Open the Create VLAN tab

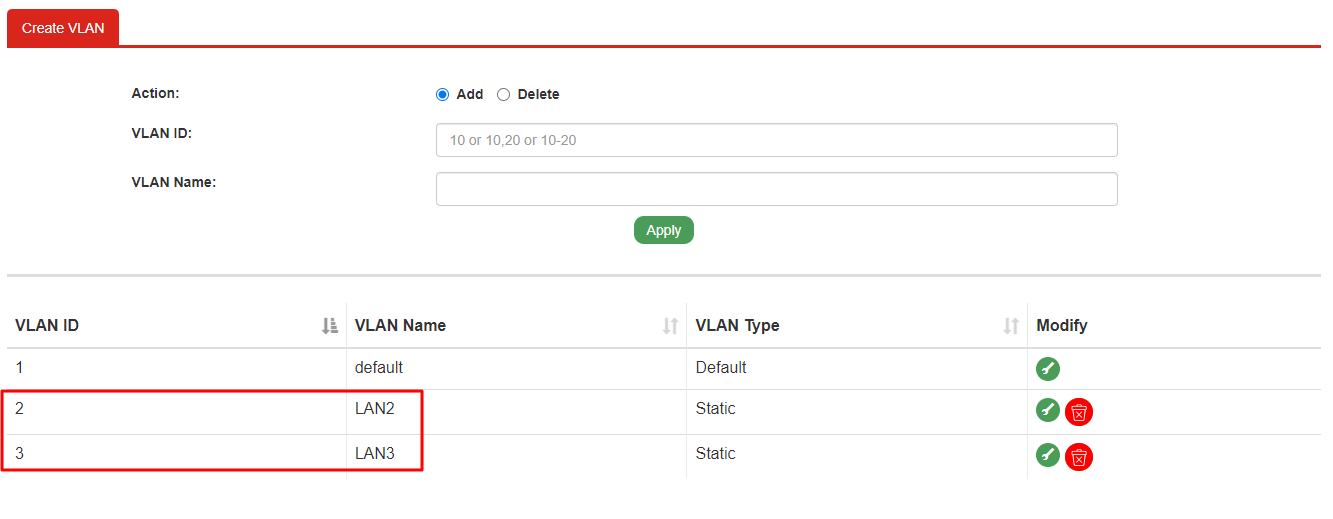click(63, 28)
